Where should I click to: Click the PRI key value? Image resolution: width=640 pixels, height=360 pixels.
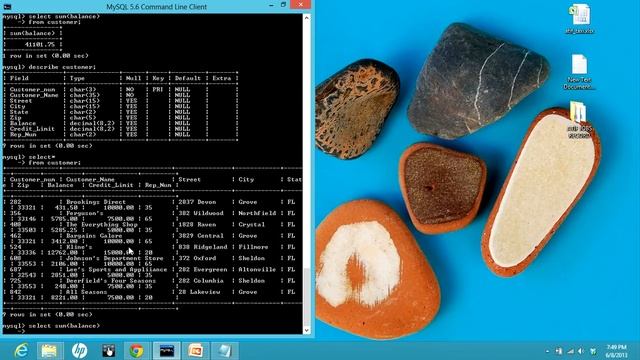pyautogui.click(x=158, y=89)
